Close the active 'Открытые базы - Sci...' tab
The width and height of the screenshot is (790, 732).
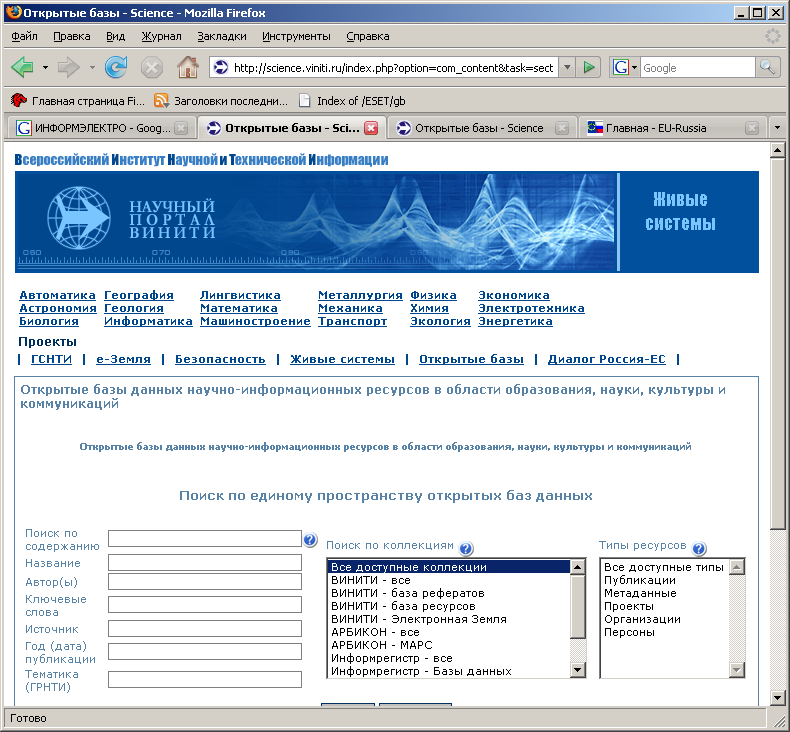[371, 128]
